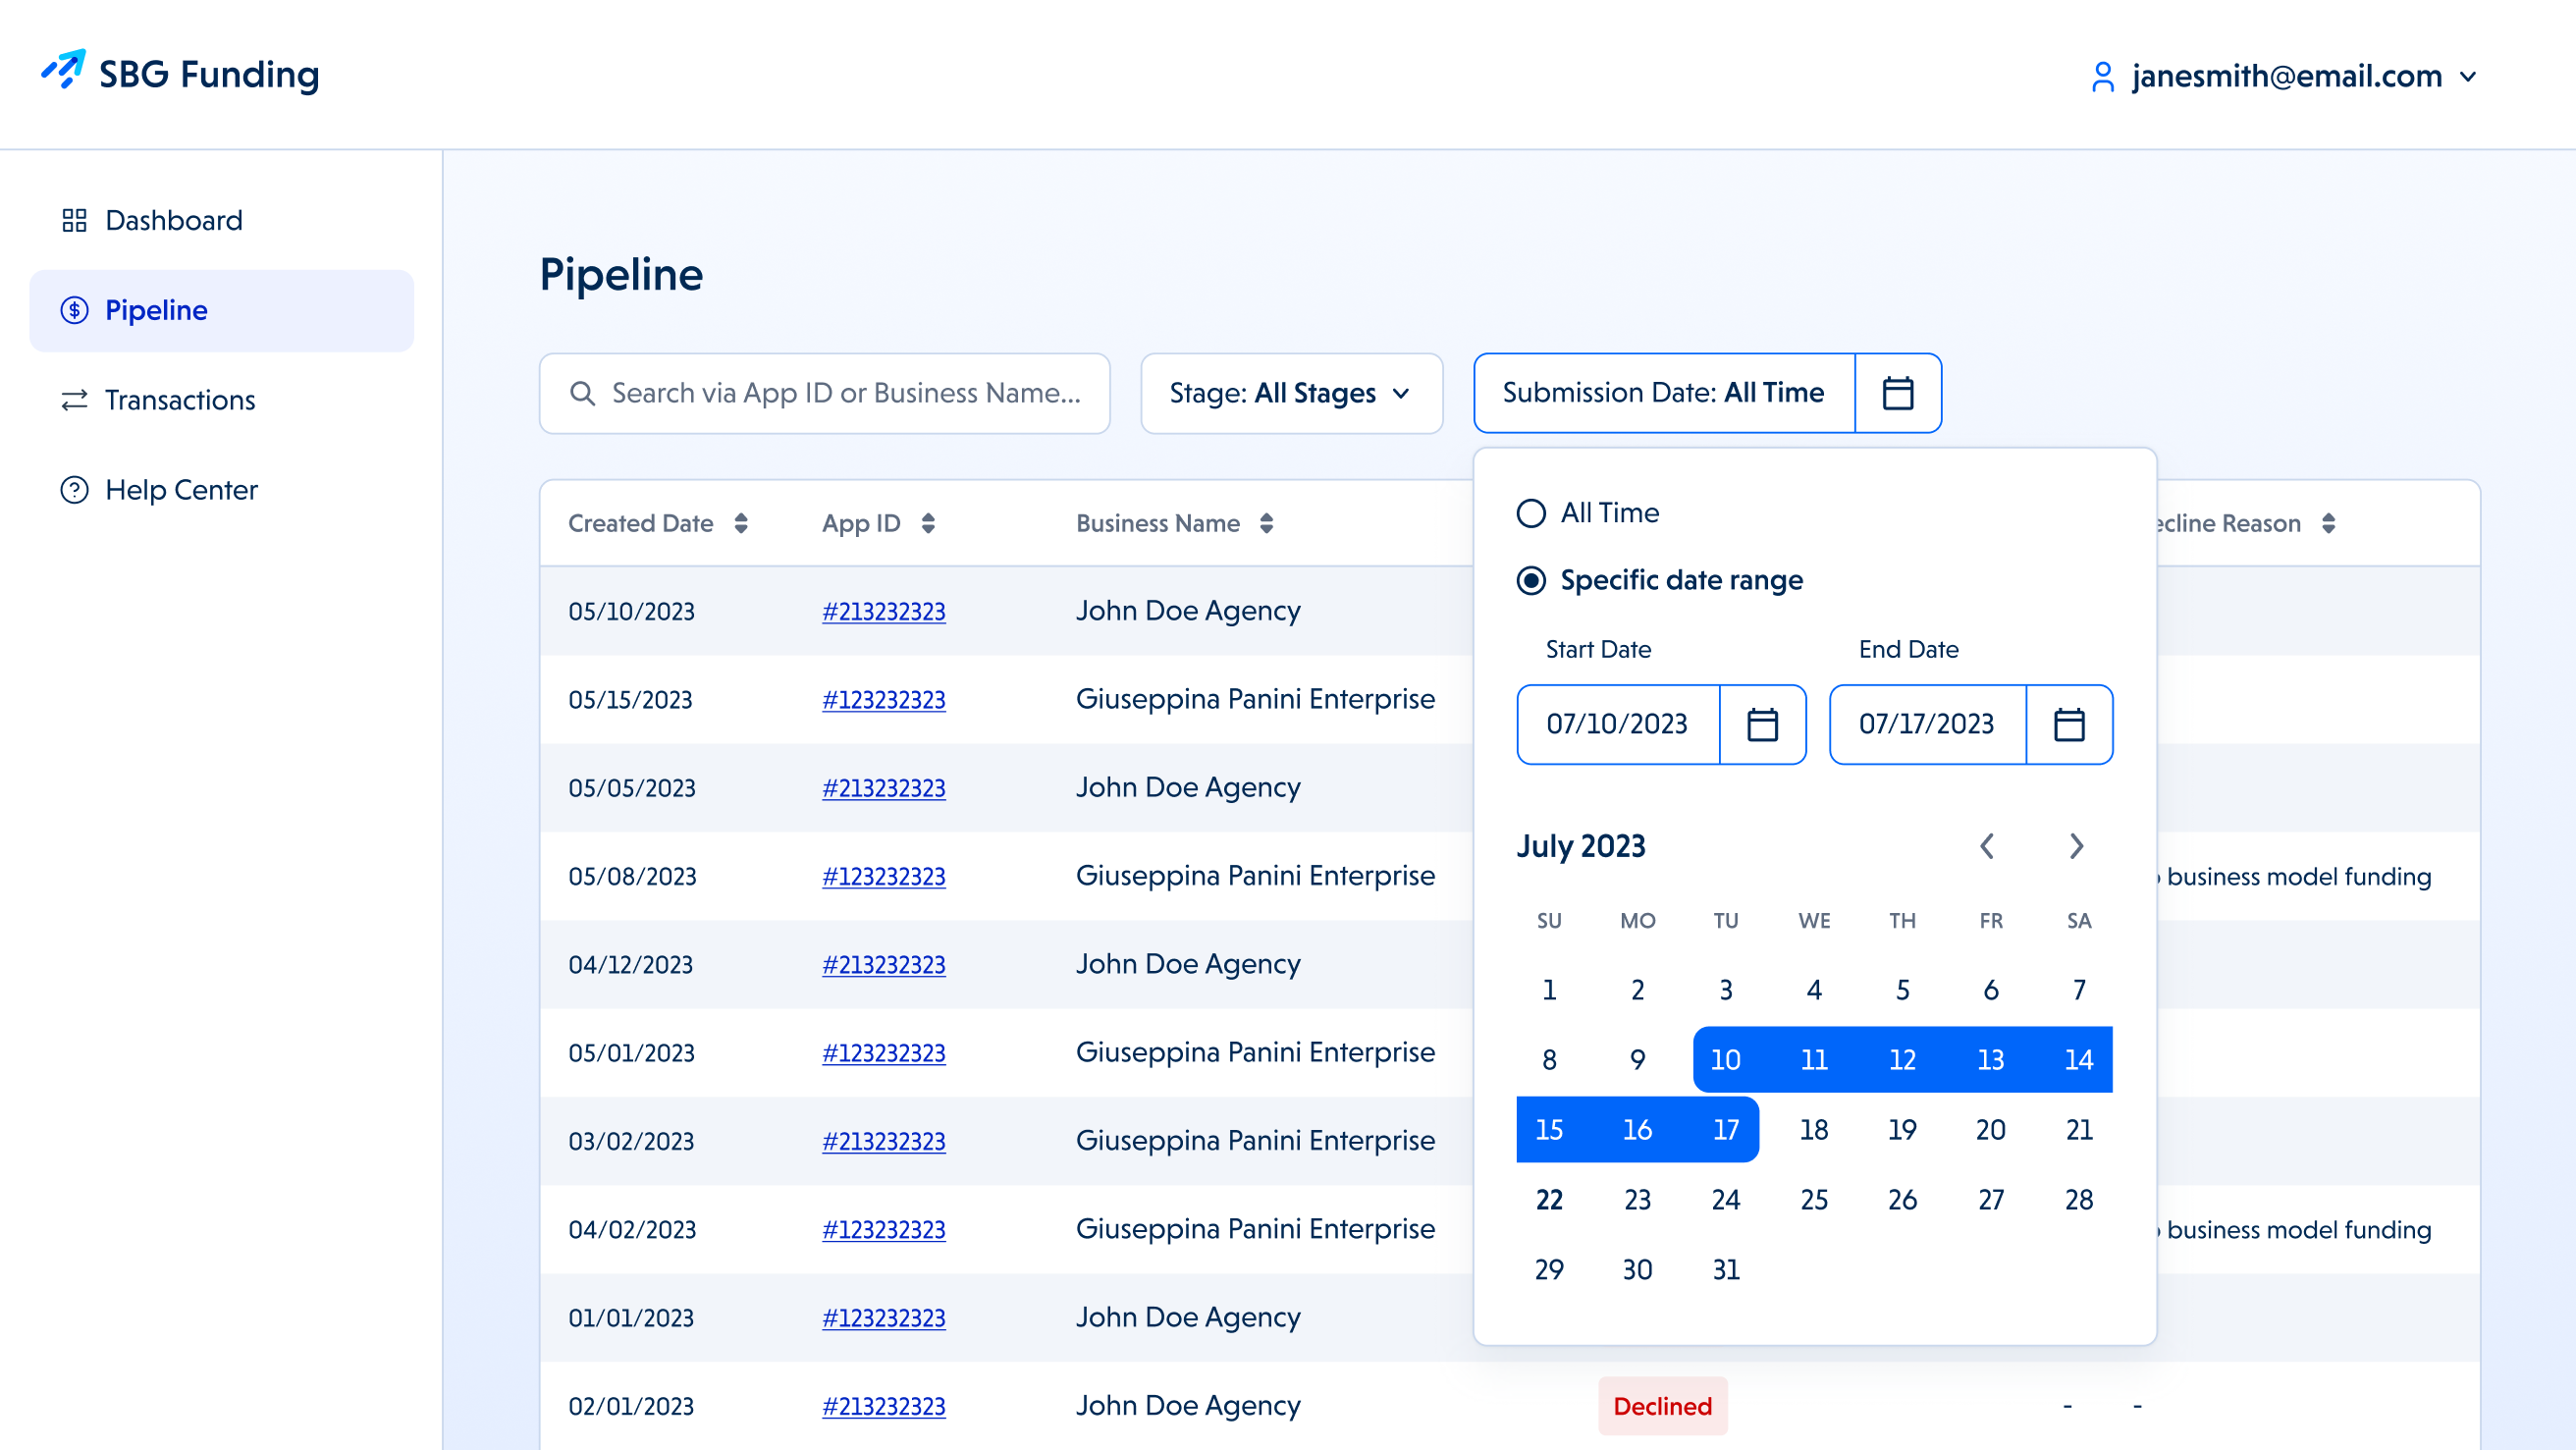Go to Transactions in the sidebar

click(x=221, y=400)
